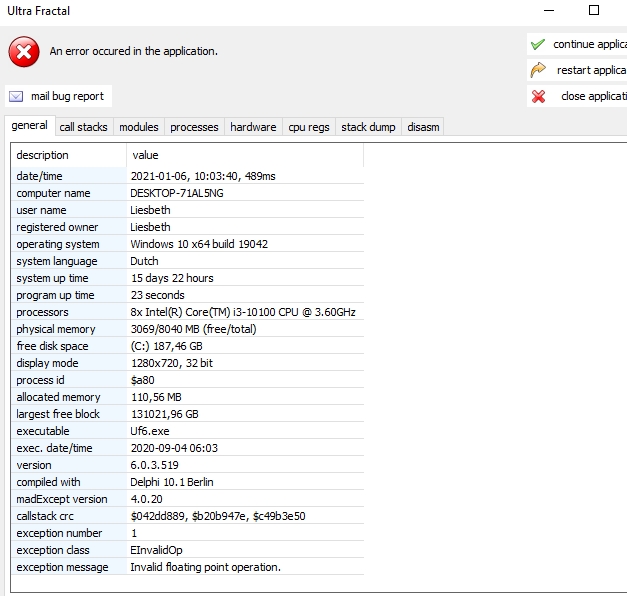Select the process id value $a80

142,380
